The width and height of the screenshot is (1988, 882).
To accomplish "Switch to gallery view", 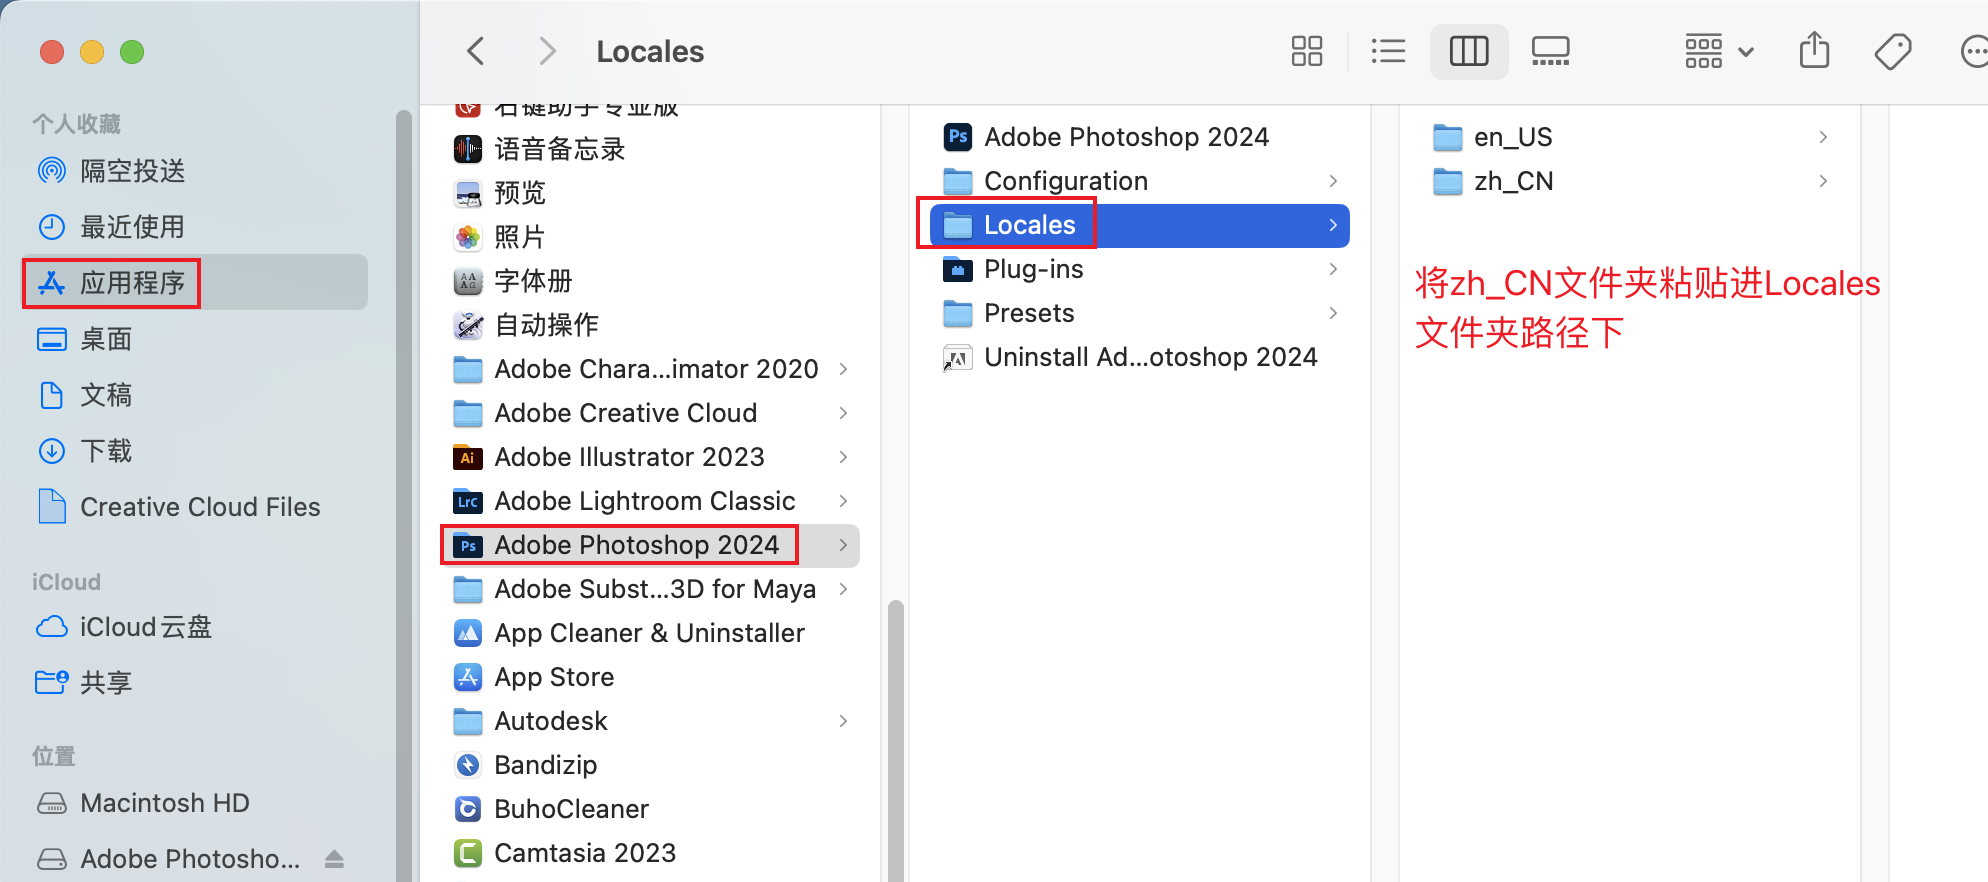I will (1551, 51).
